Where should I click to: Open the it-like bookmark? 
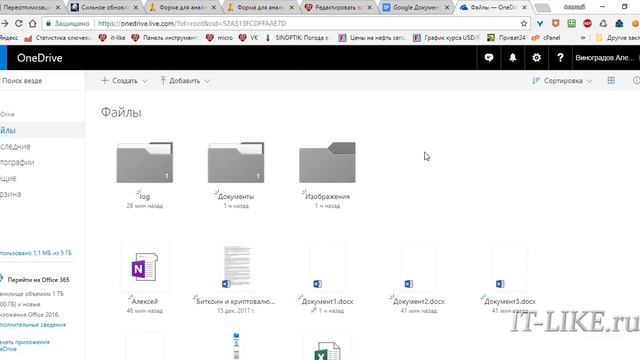(112, 38)
